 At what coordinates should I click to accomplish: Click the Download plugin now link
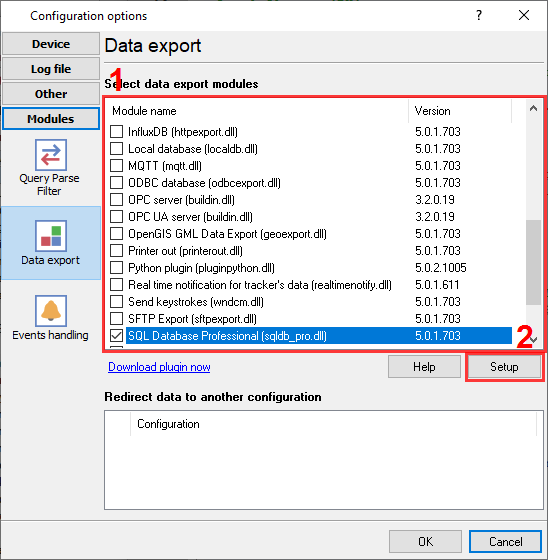click(159, 367)
